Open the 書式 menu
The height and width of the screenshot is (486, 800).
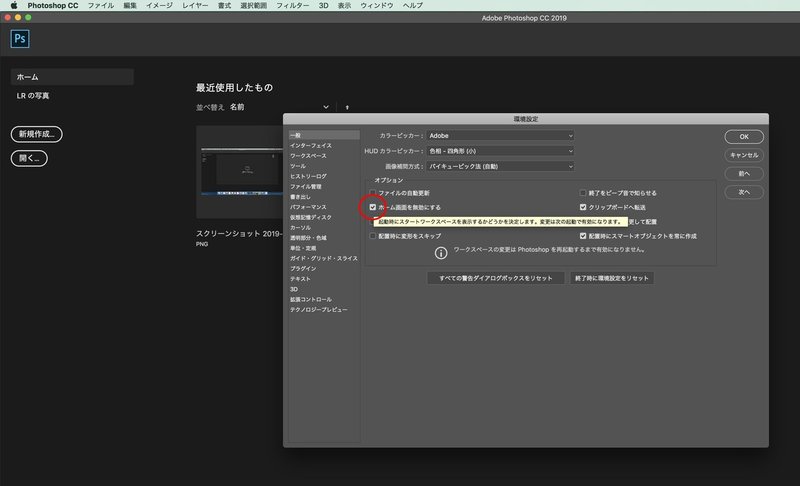point(224,5)
